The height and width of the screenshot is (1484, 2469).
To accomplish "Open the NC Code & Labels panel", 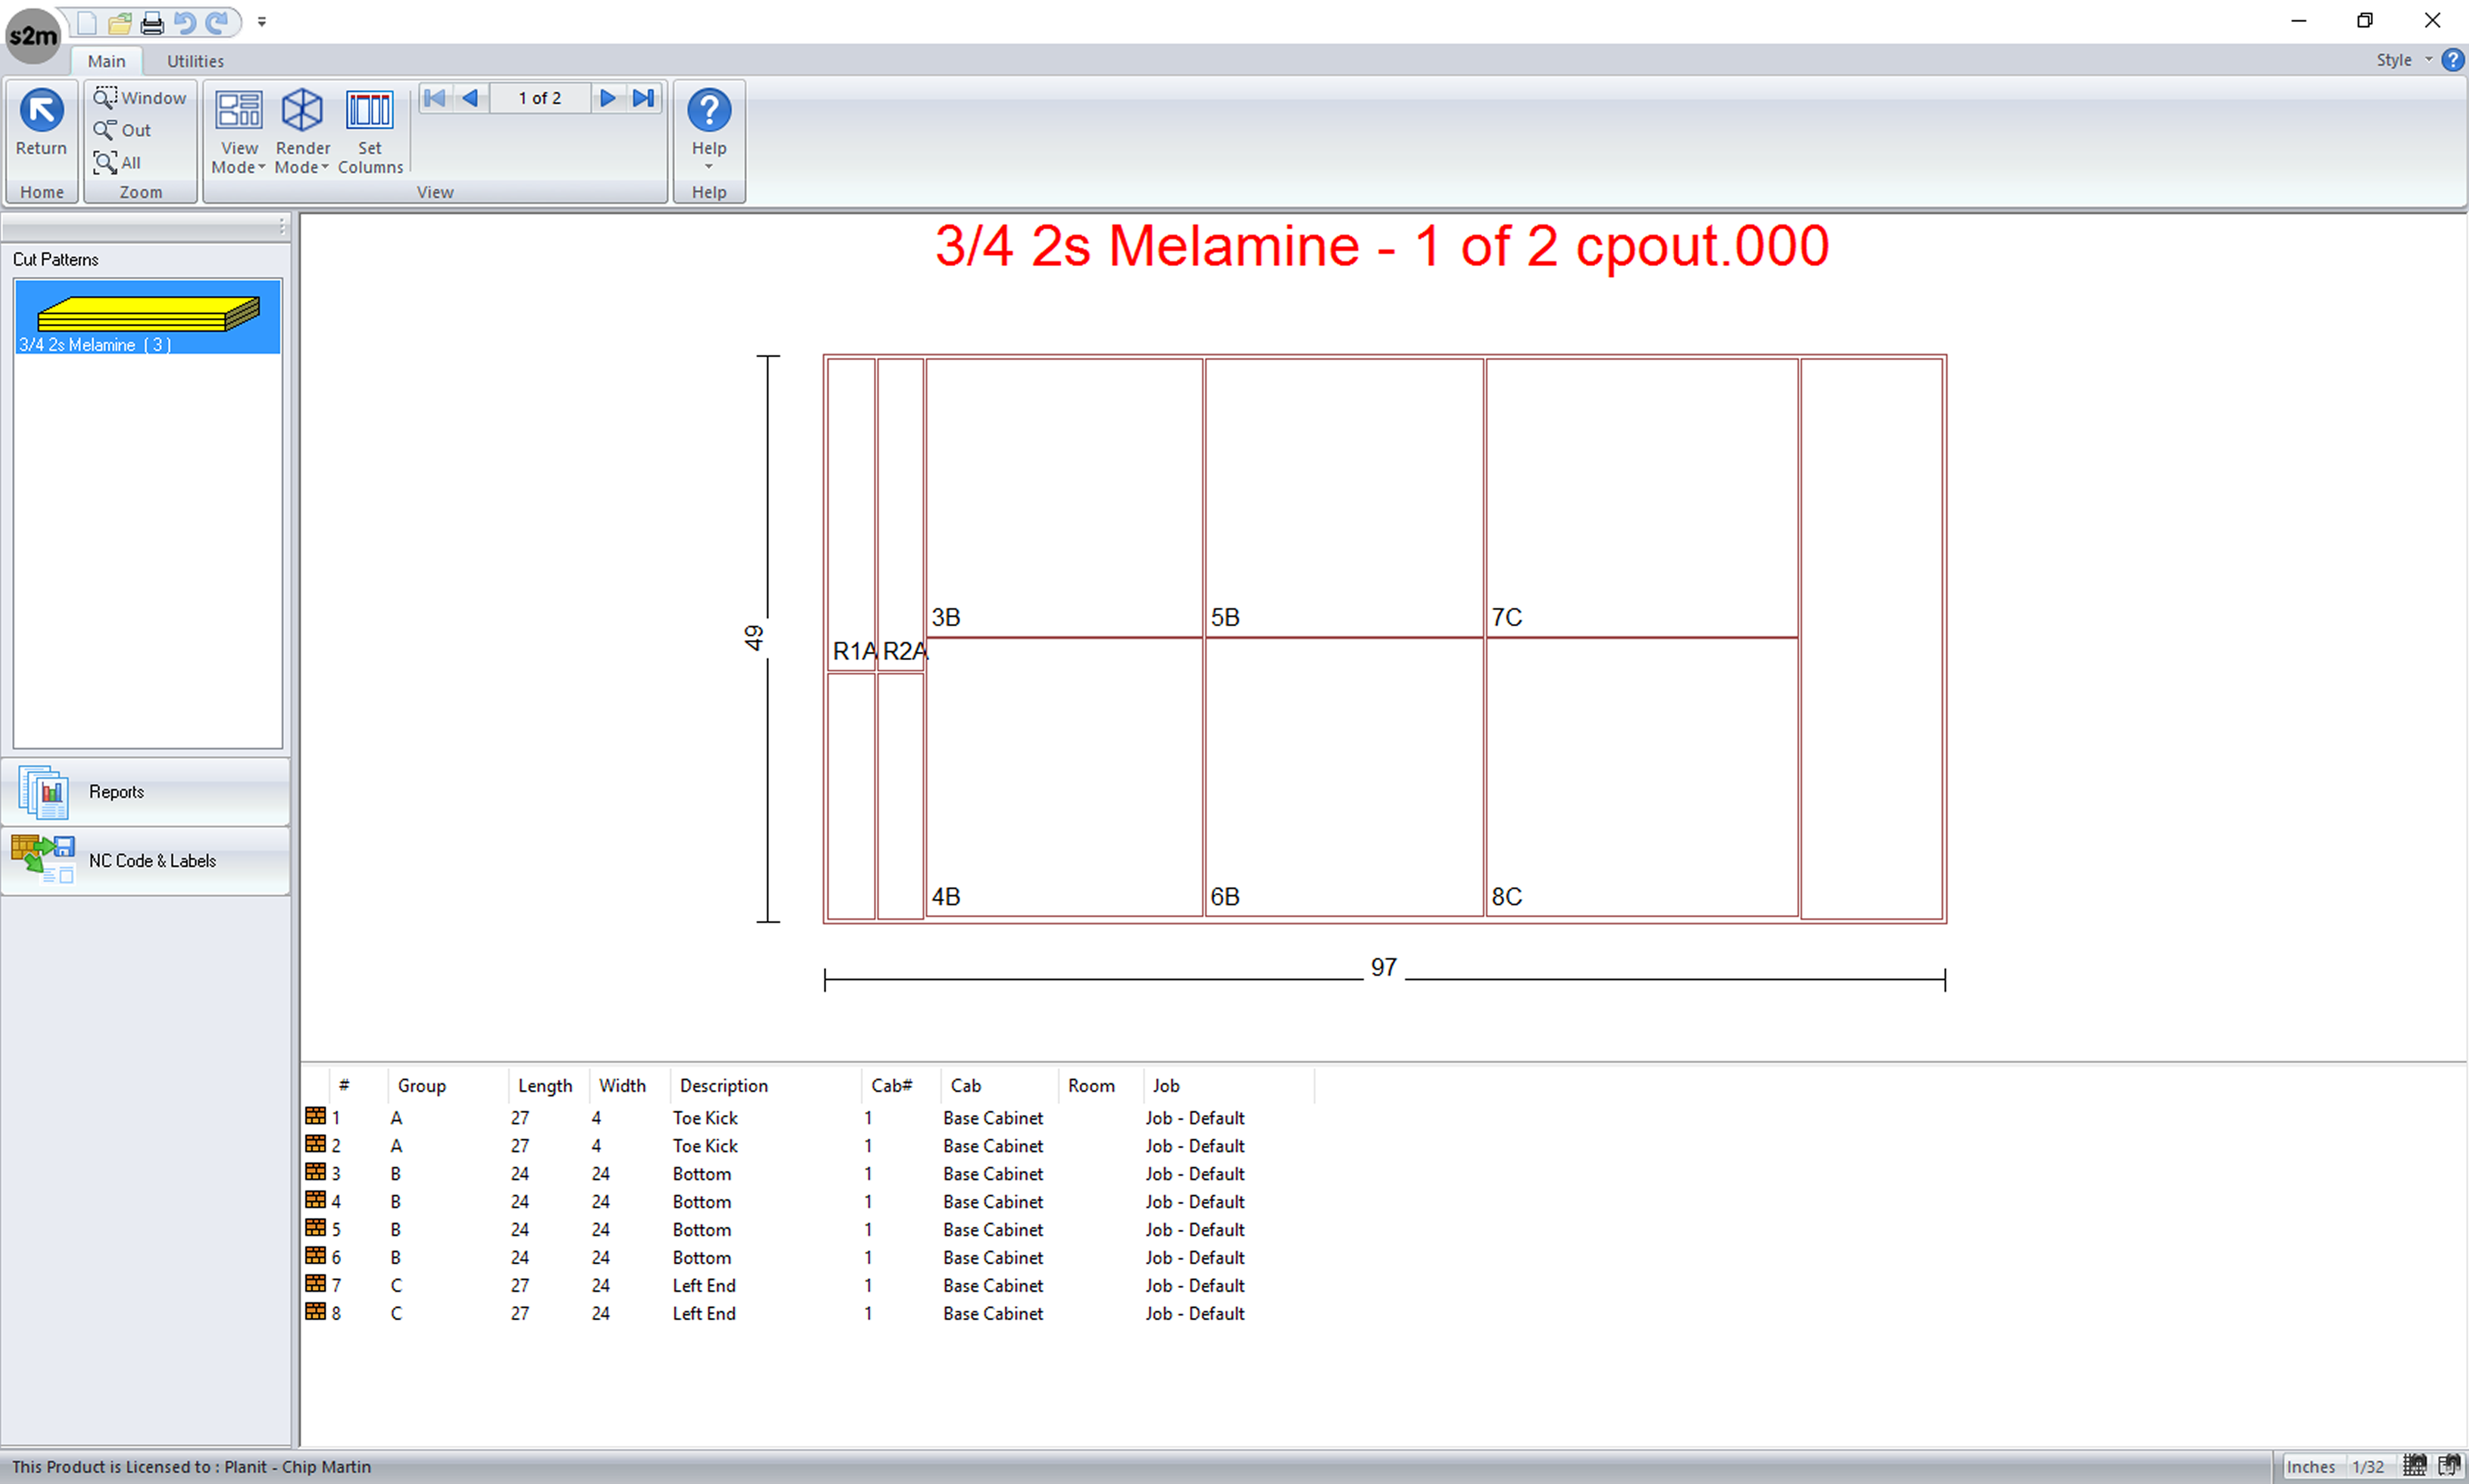I will click(x=146, y=861).
